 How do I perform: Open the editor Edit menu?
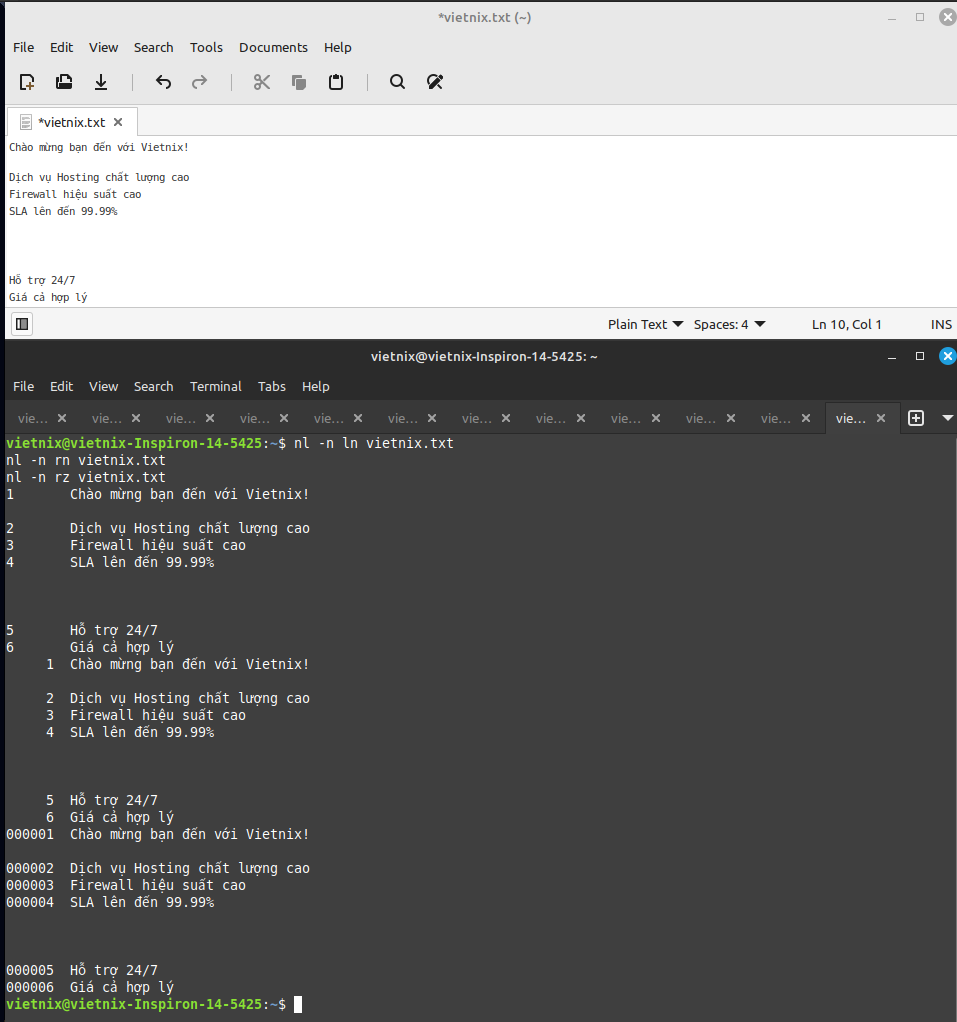pyautogui.click(x=61, y=48)
